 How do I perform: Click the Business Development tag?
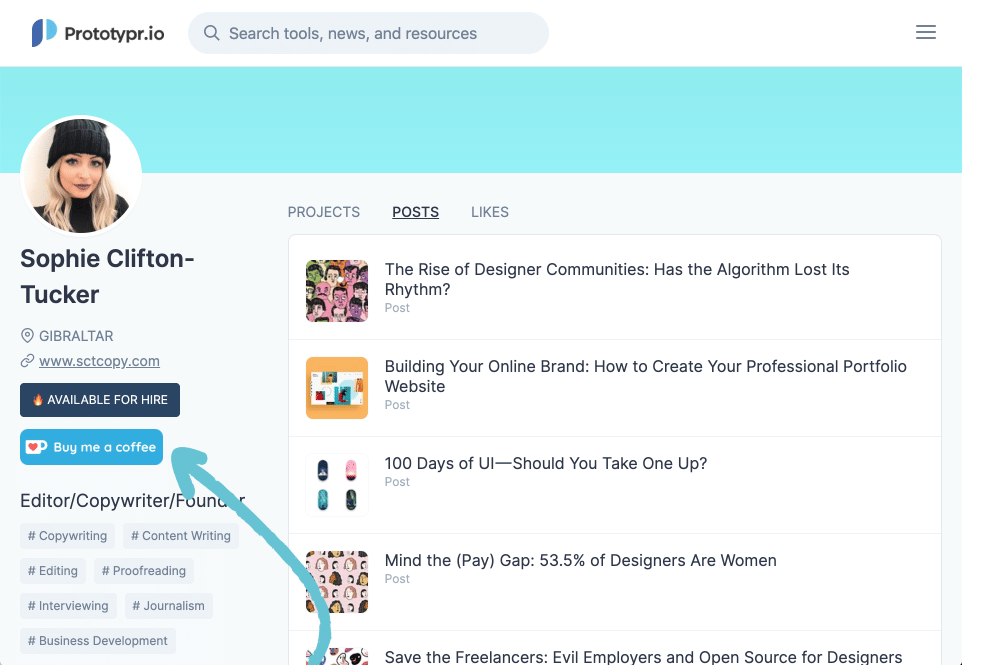[x=97, y=641]
